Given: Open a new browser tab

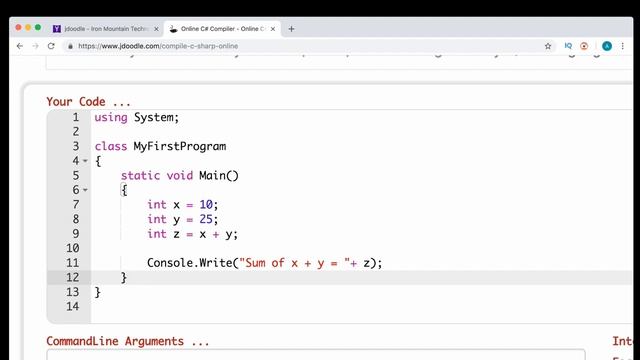Looking at the screenshot, I should pos(291,29).
